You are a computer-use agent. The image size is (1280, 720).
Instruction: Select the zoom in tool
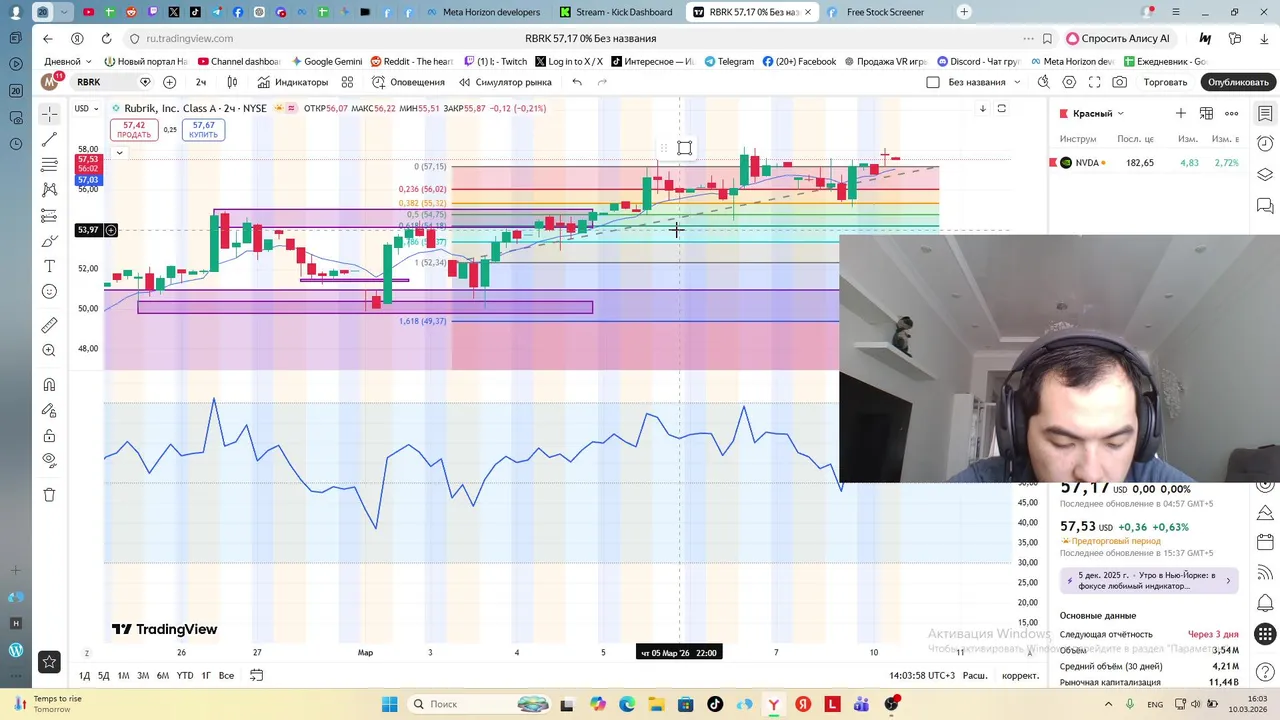[x=49, y=351]
